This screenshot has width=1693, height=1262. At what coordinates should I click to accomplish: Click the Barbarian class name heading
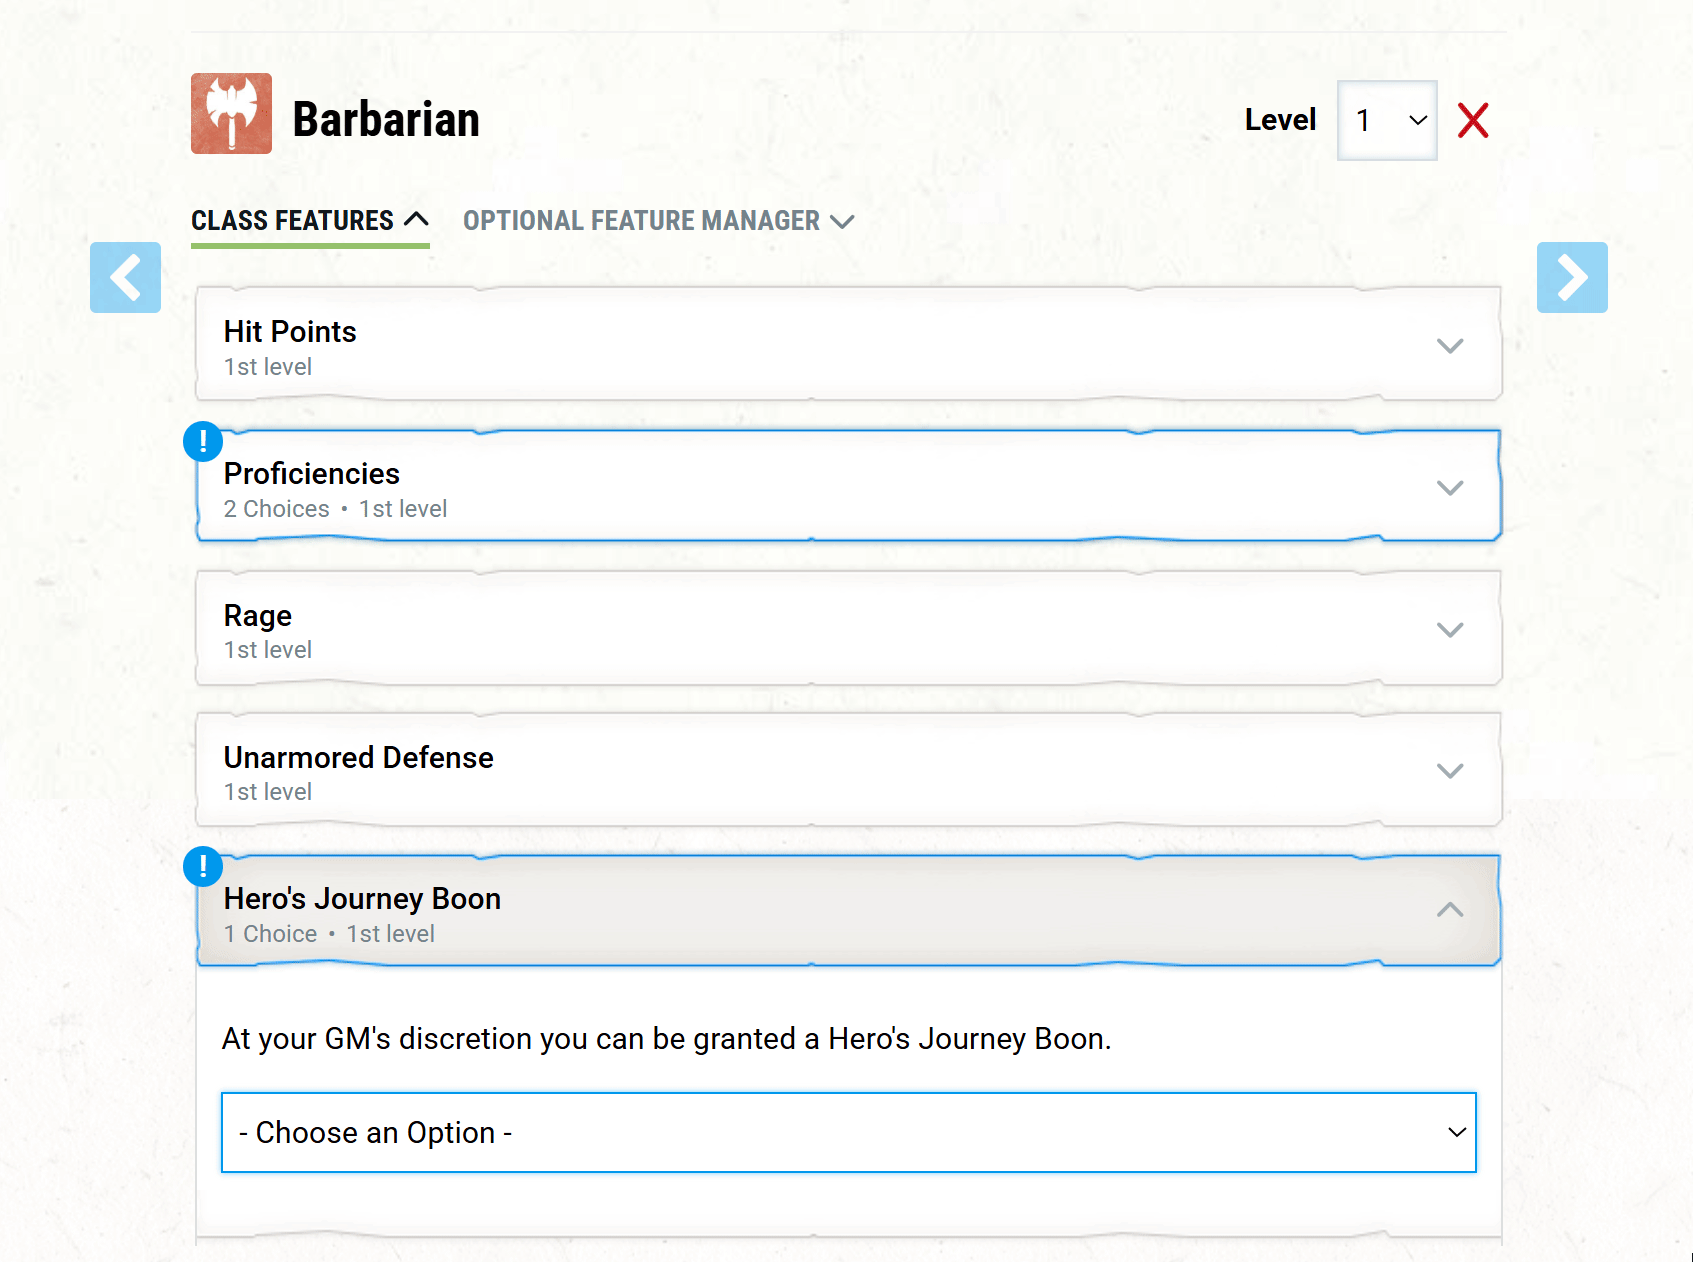(386, 120)
